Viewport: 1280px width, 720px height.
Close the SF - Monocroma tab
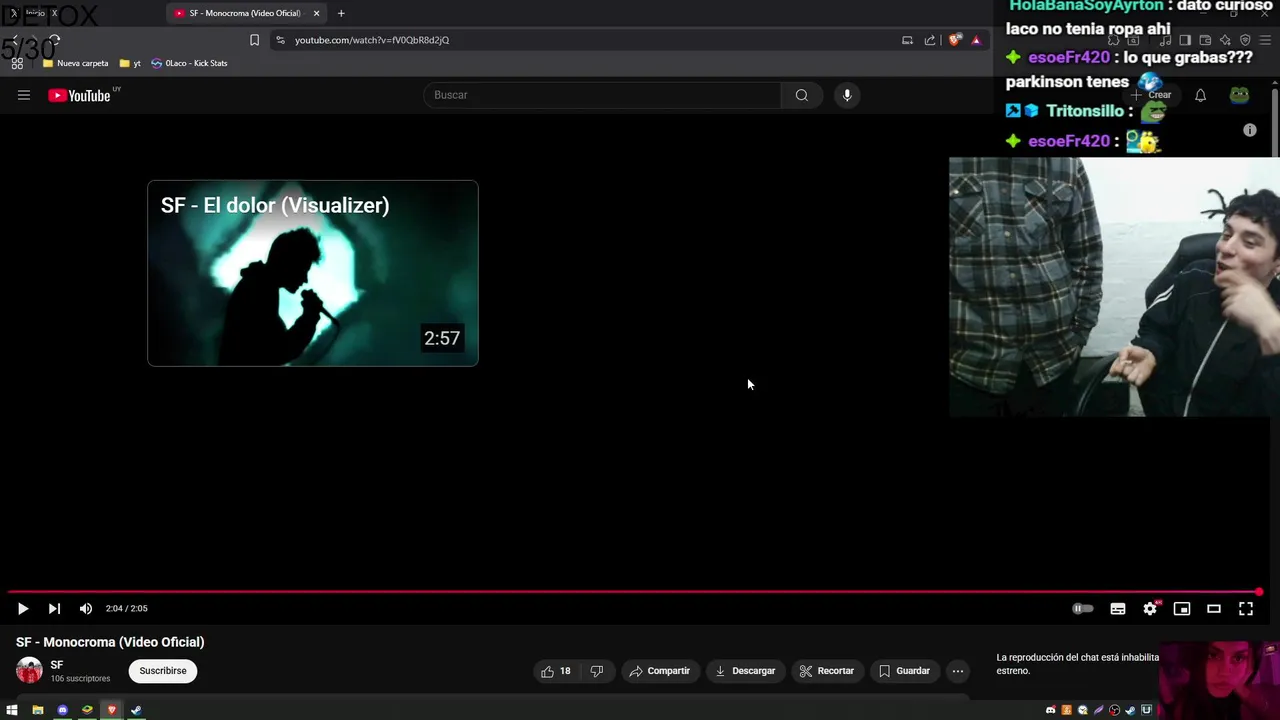tap(317, 13)
